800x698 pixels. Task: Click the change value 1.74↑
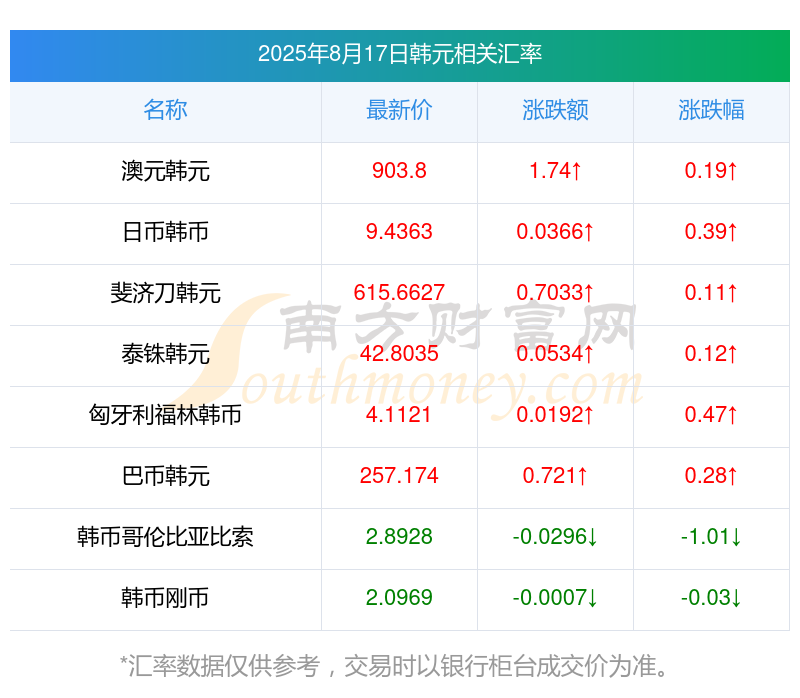pyautogui.click(x=555, y=171)
